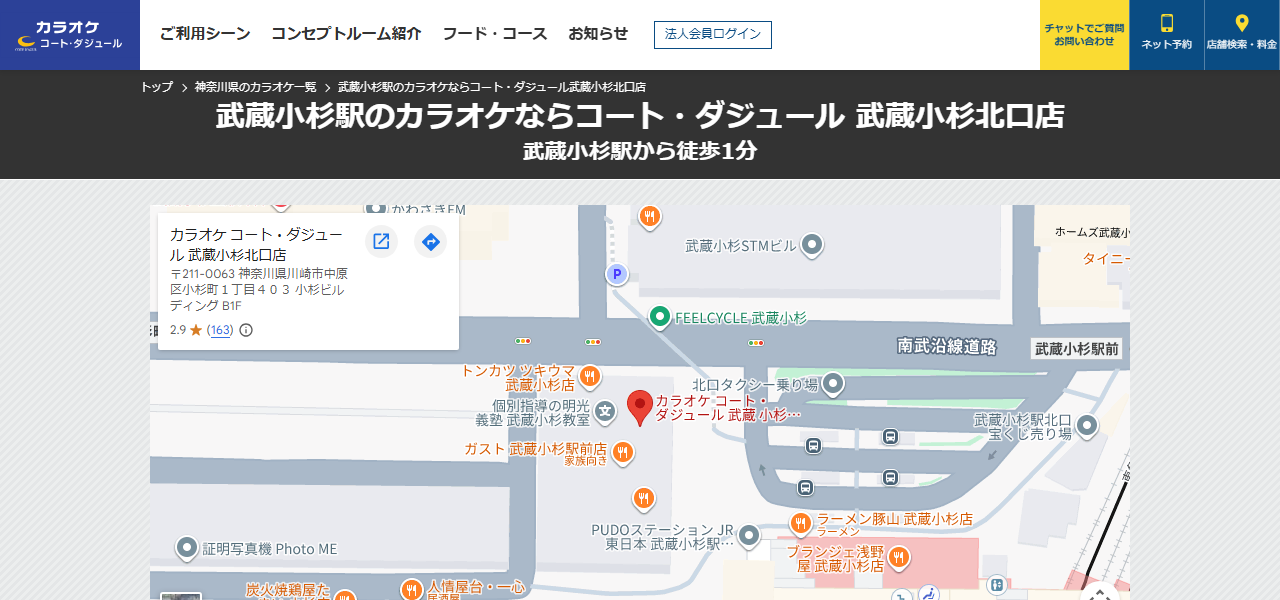Click the map directions arrow icon
This screenshot has height=600, width=1280.
pyautogui.click(x=430, y=241)
